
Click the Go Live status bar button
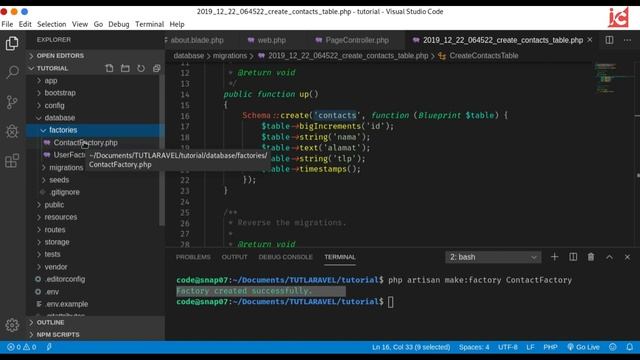[583, 347]
